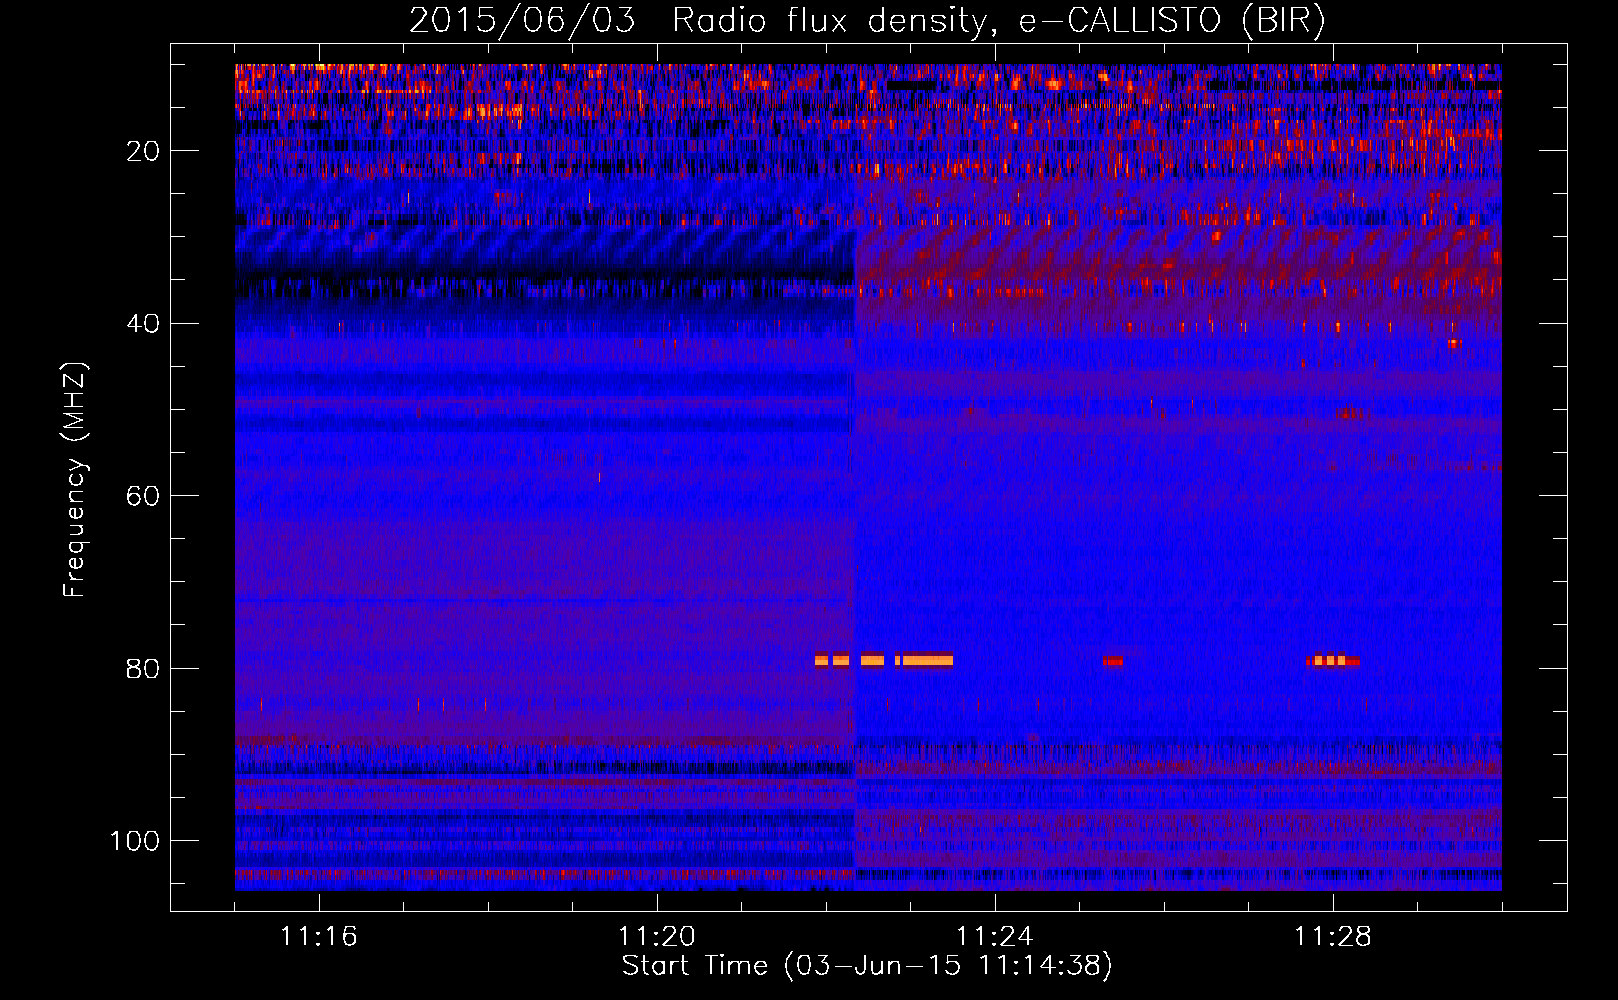Image resolution: width=1618 pixels, height=1000 pixels.
Task: Click the "11:28" time tick label
Action: point(1333,937)
